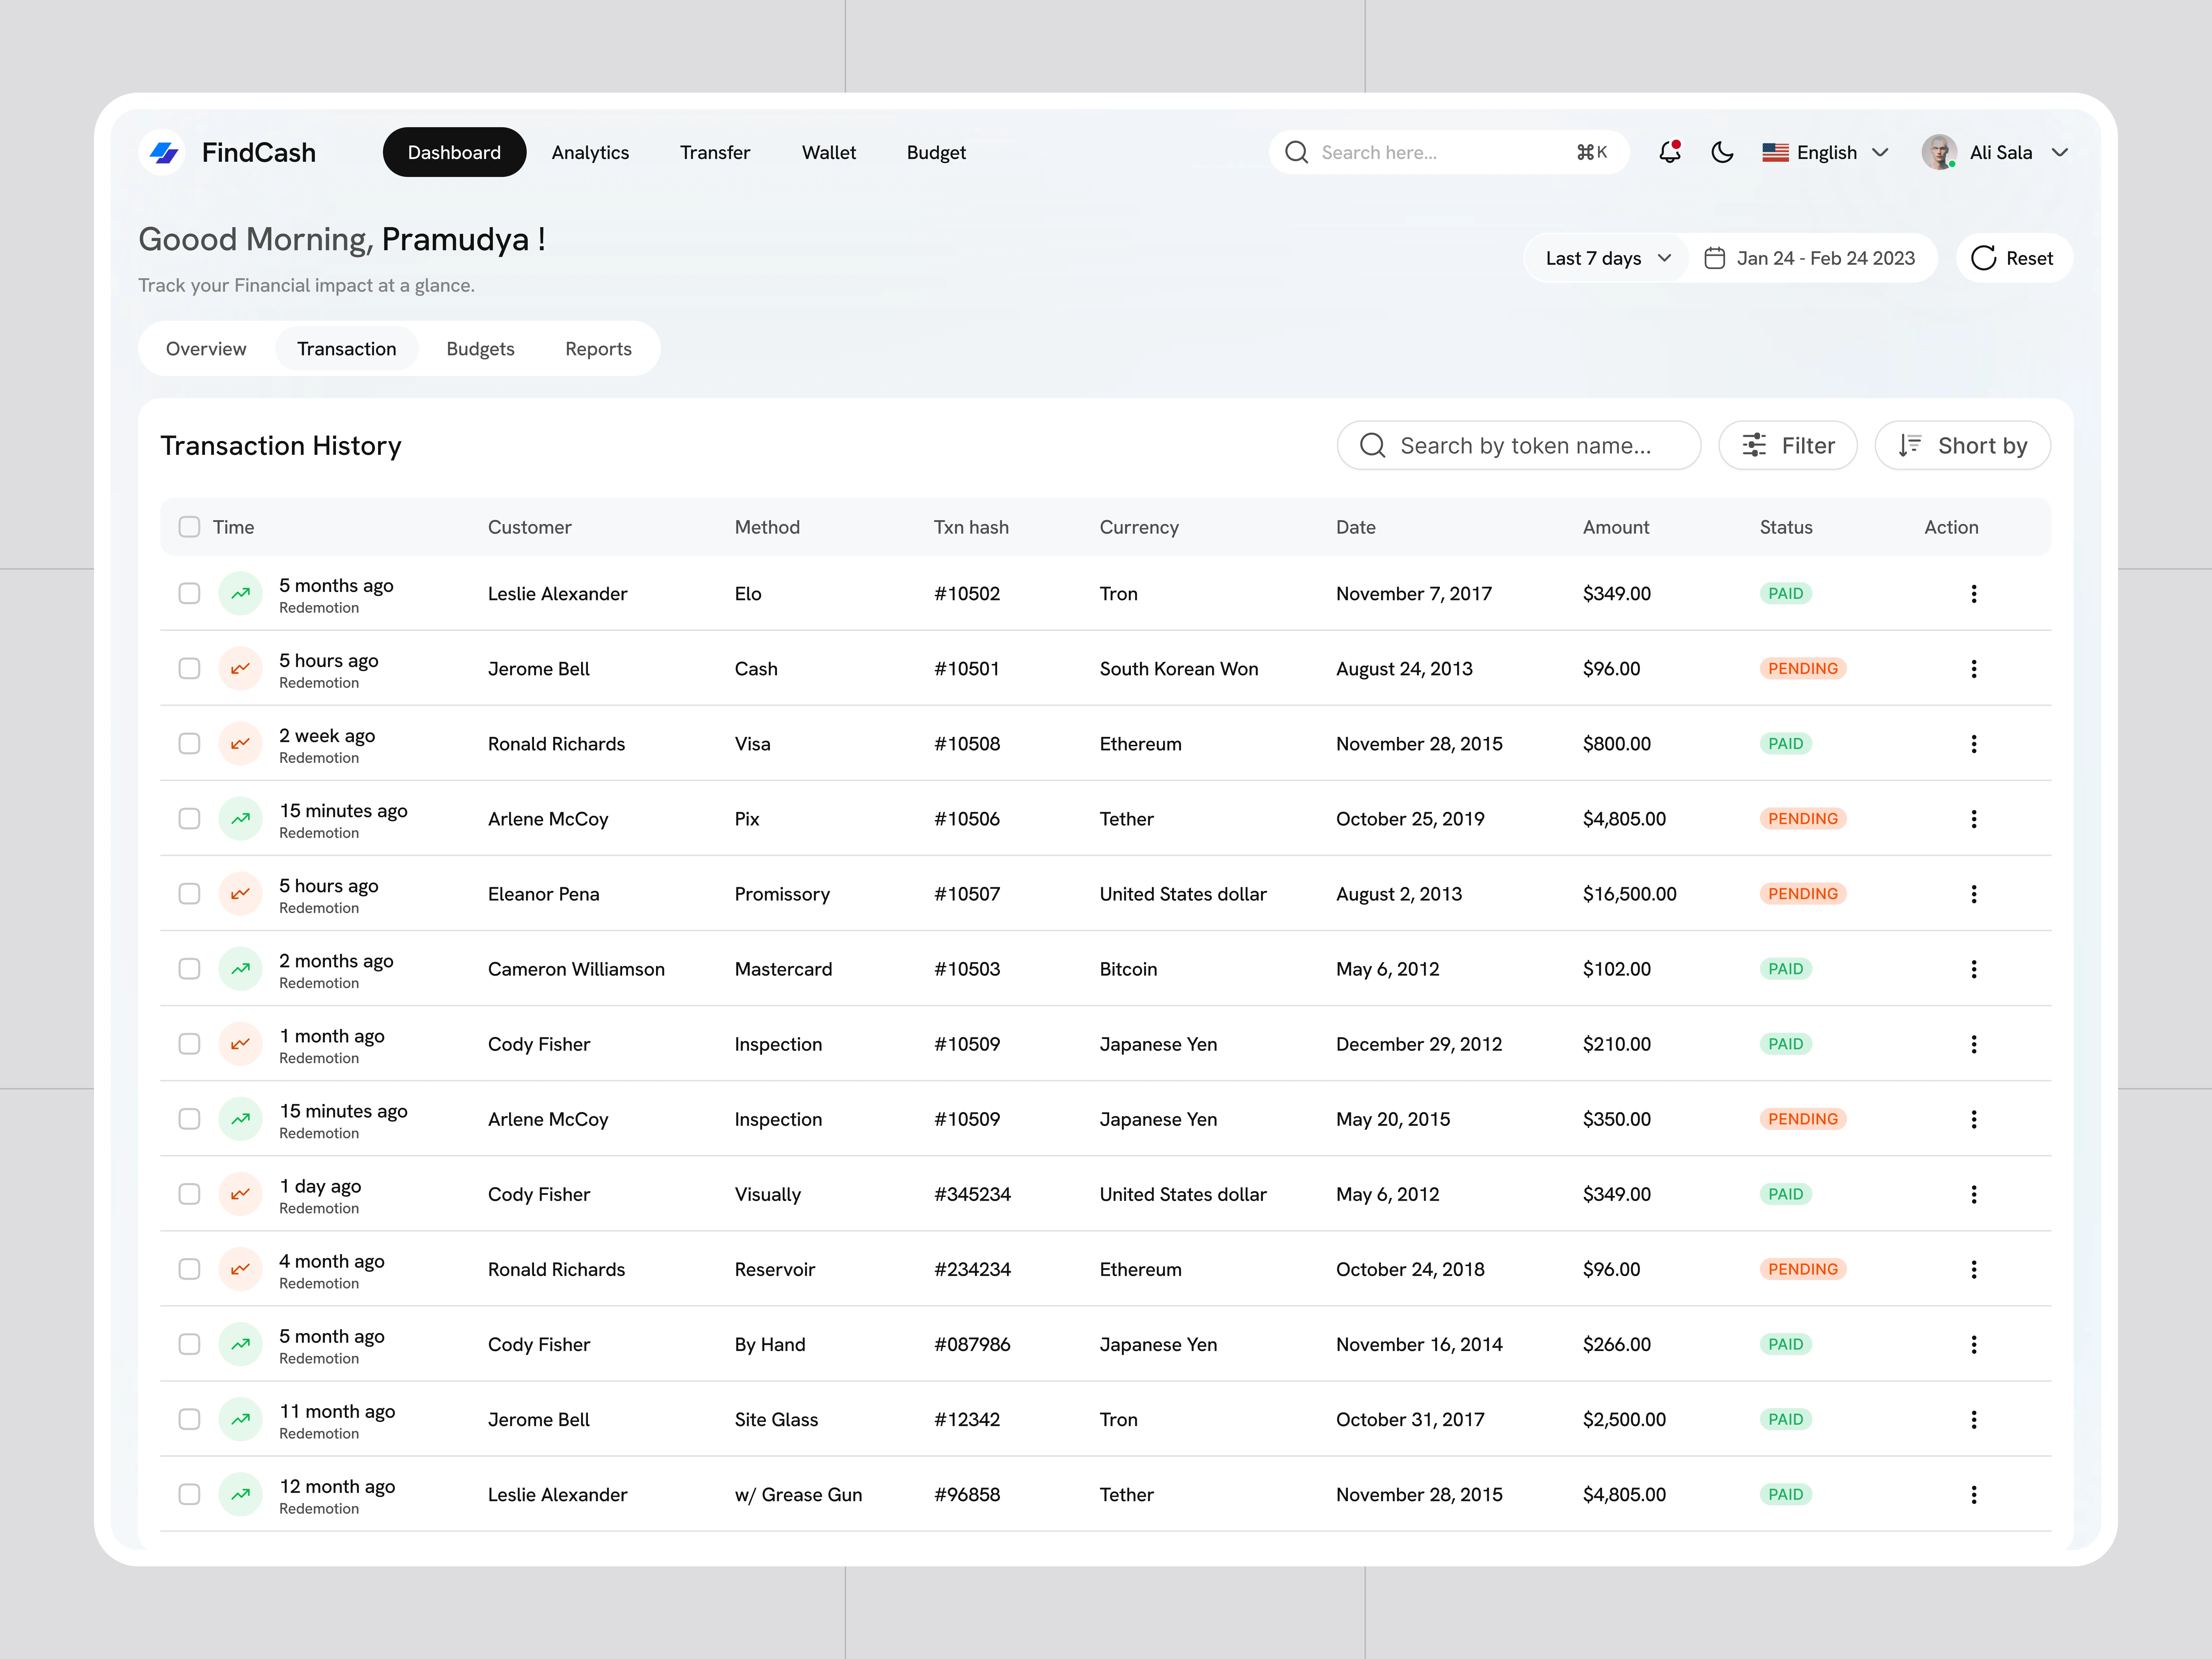Click the Reset button
This screenshot has height=1659, width=2212.
2013,258
